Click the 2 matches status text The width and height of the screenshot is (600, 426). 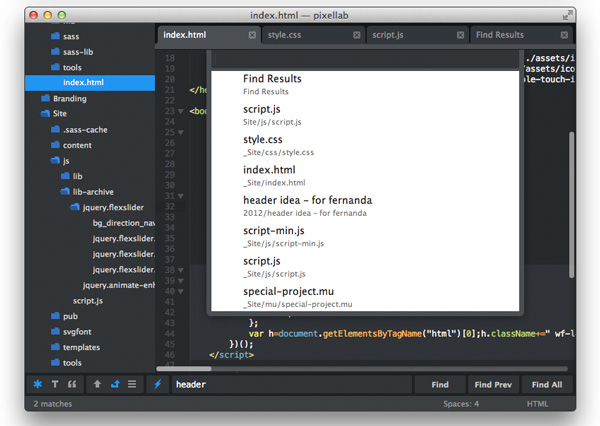click(53, 404)
